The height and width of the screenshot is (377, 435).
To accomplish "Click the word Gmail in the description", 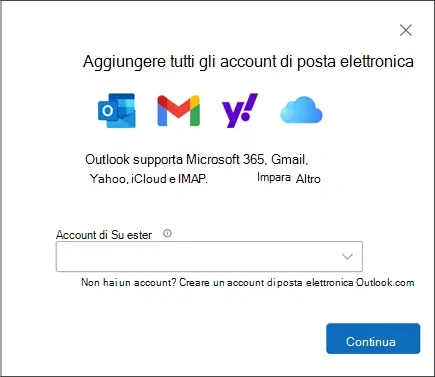I will 289,160.
